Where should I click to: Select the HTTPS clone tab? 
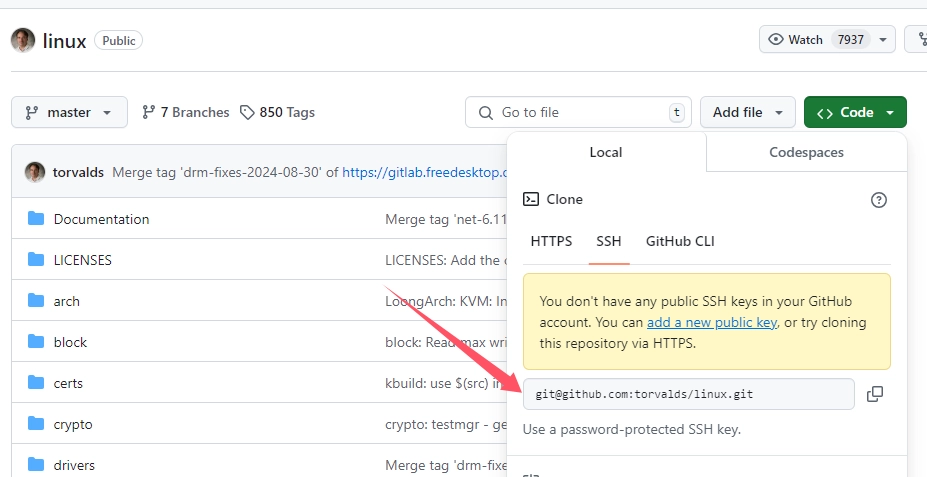(551, 241)
